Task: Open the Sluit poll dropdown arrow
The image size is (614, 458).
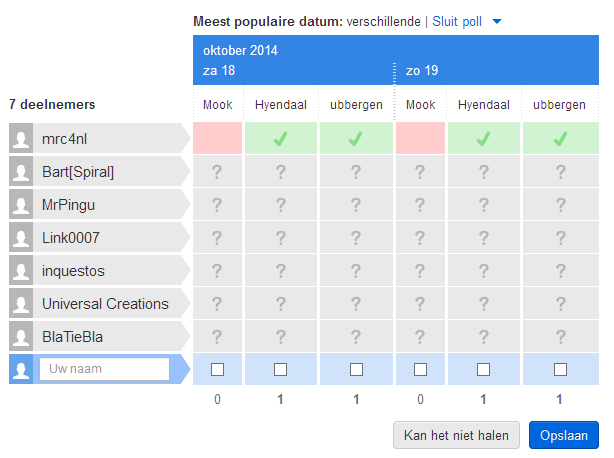Action: [x=497, y=21]
